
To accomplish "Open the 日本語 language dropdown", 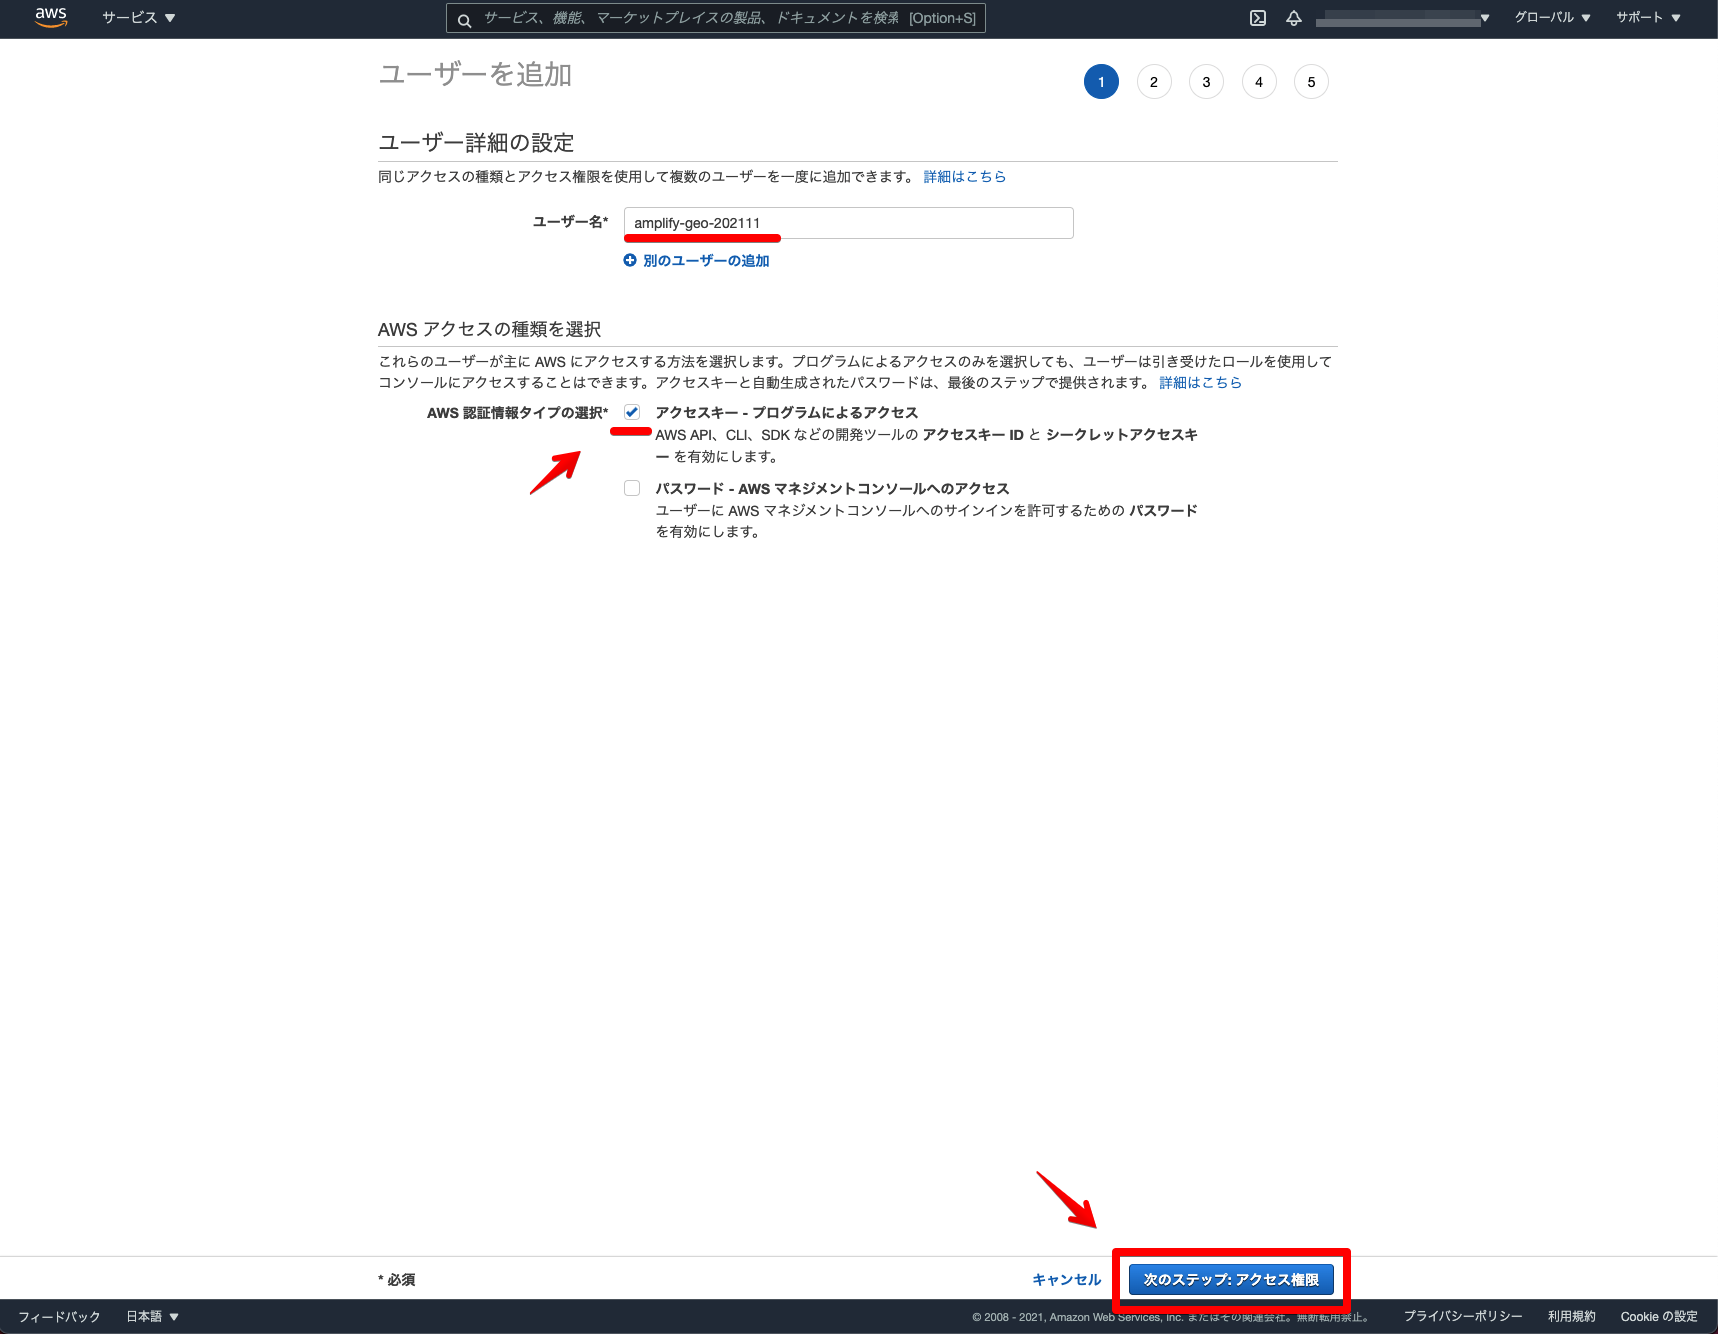I will tap(152, 1317).
